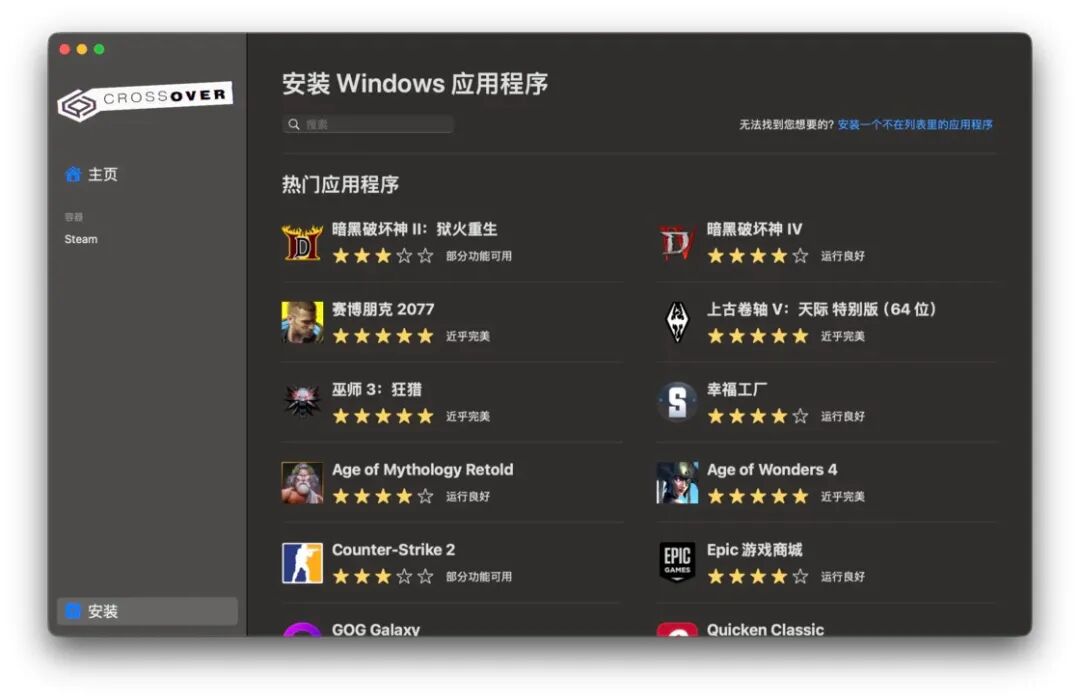The width and height of the screenshot is (1080, 700).
Task: Click the Diablo II Resurrected game icon
Action: click(x=302, y=243)
